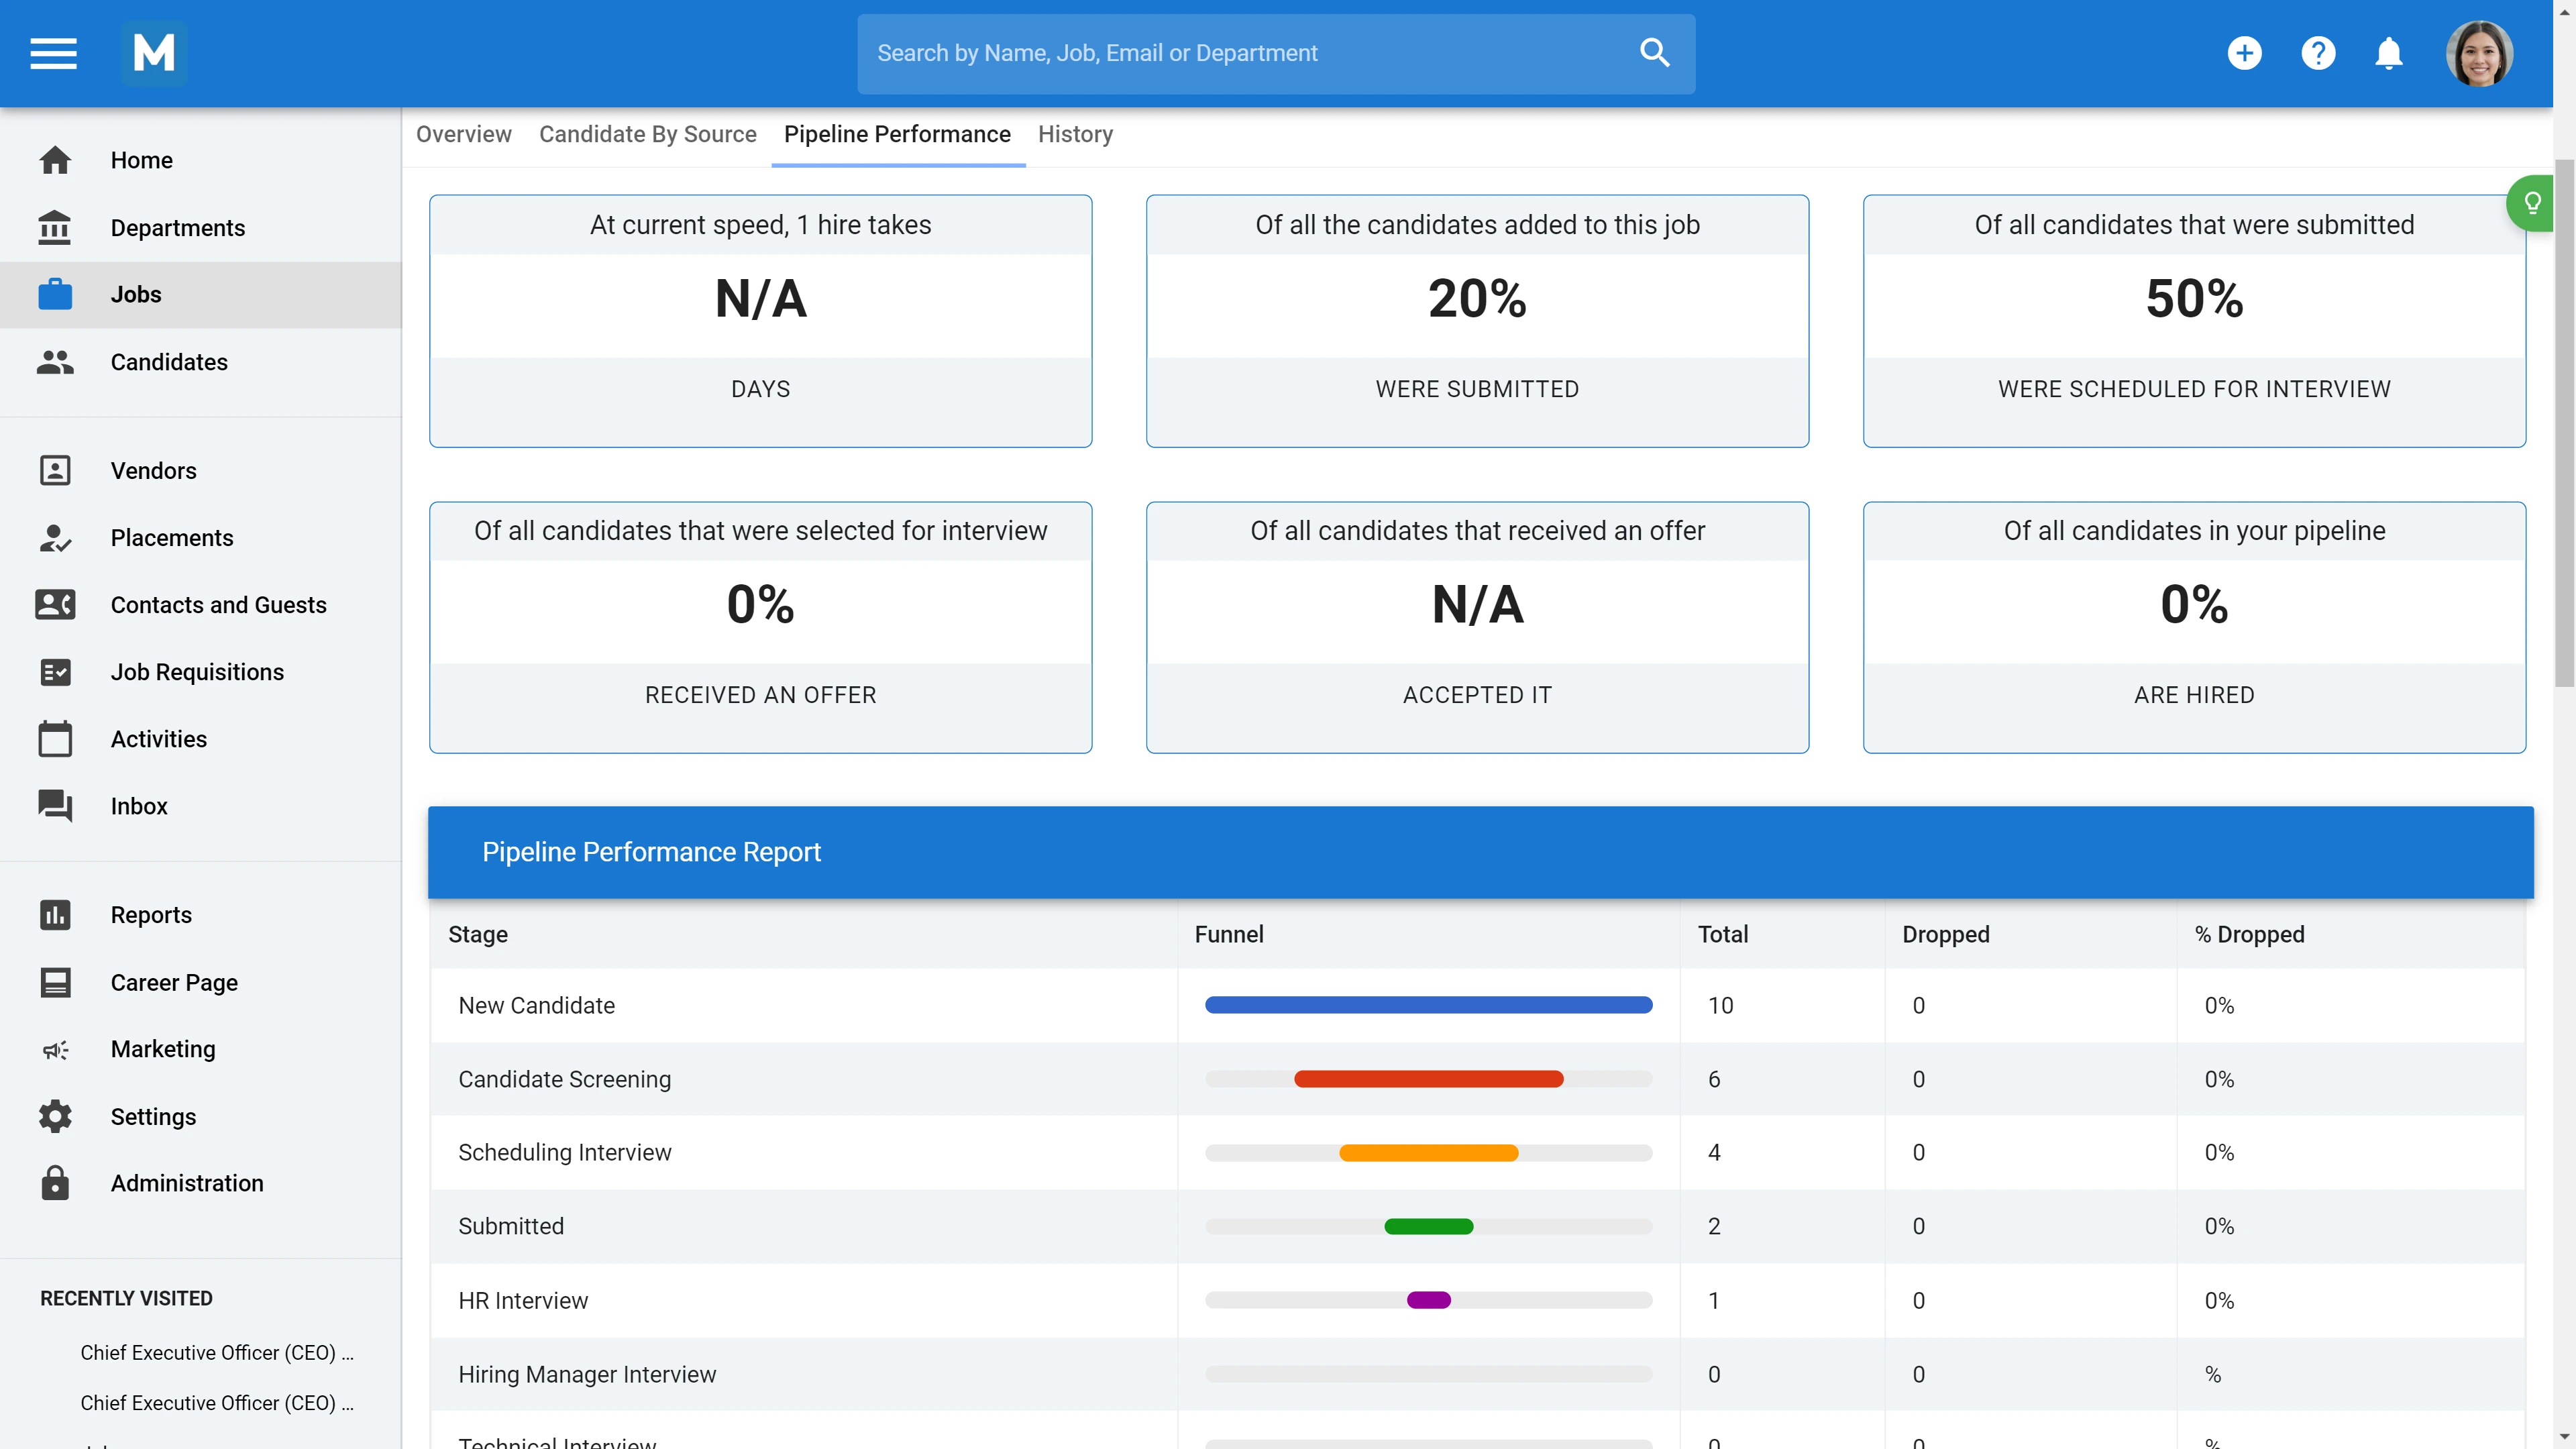Open the notifications bell

click(x=2388, y=53)
